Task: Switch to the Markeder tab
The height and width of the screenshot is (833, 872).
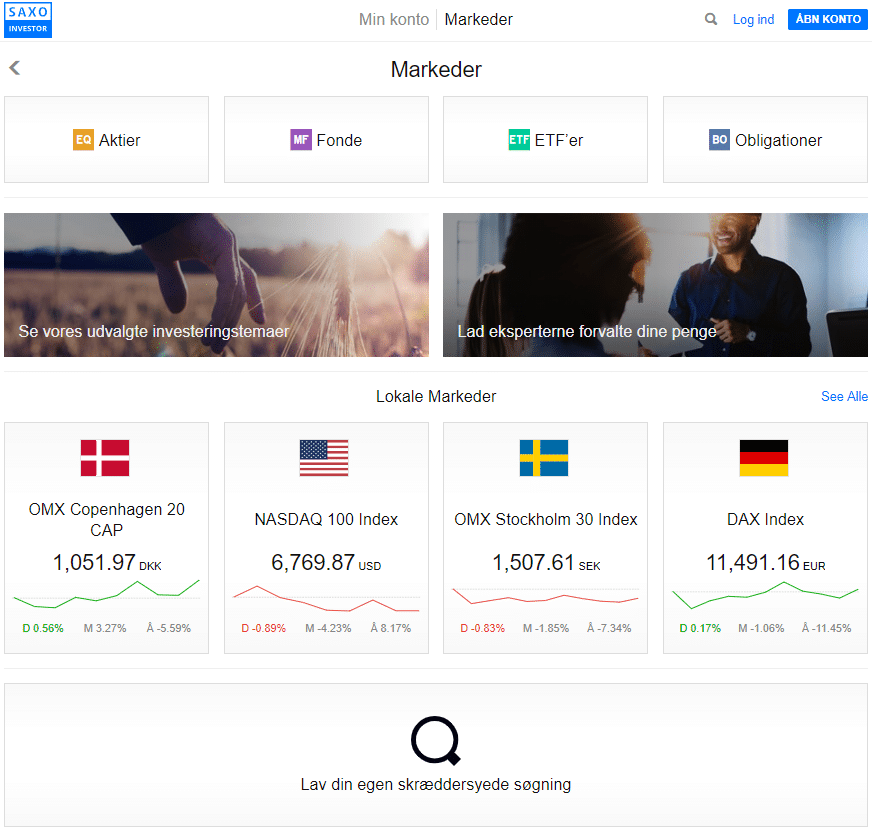Action: point(478,19)
